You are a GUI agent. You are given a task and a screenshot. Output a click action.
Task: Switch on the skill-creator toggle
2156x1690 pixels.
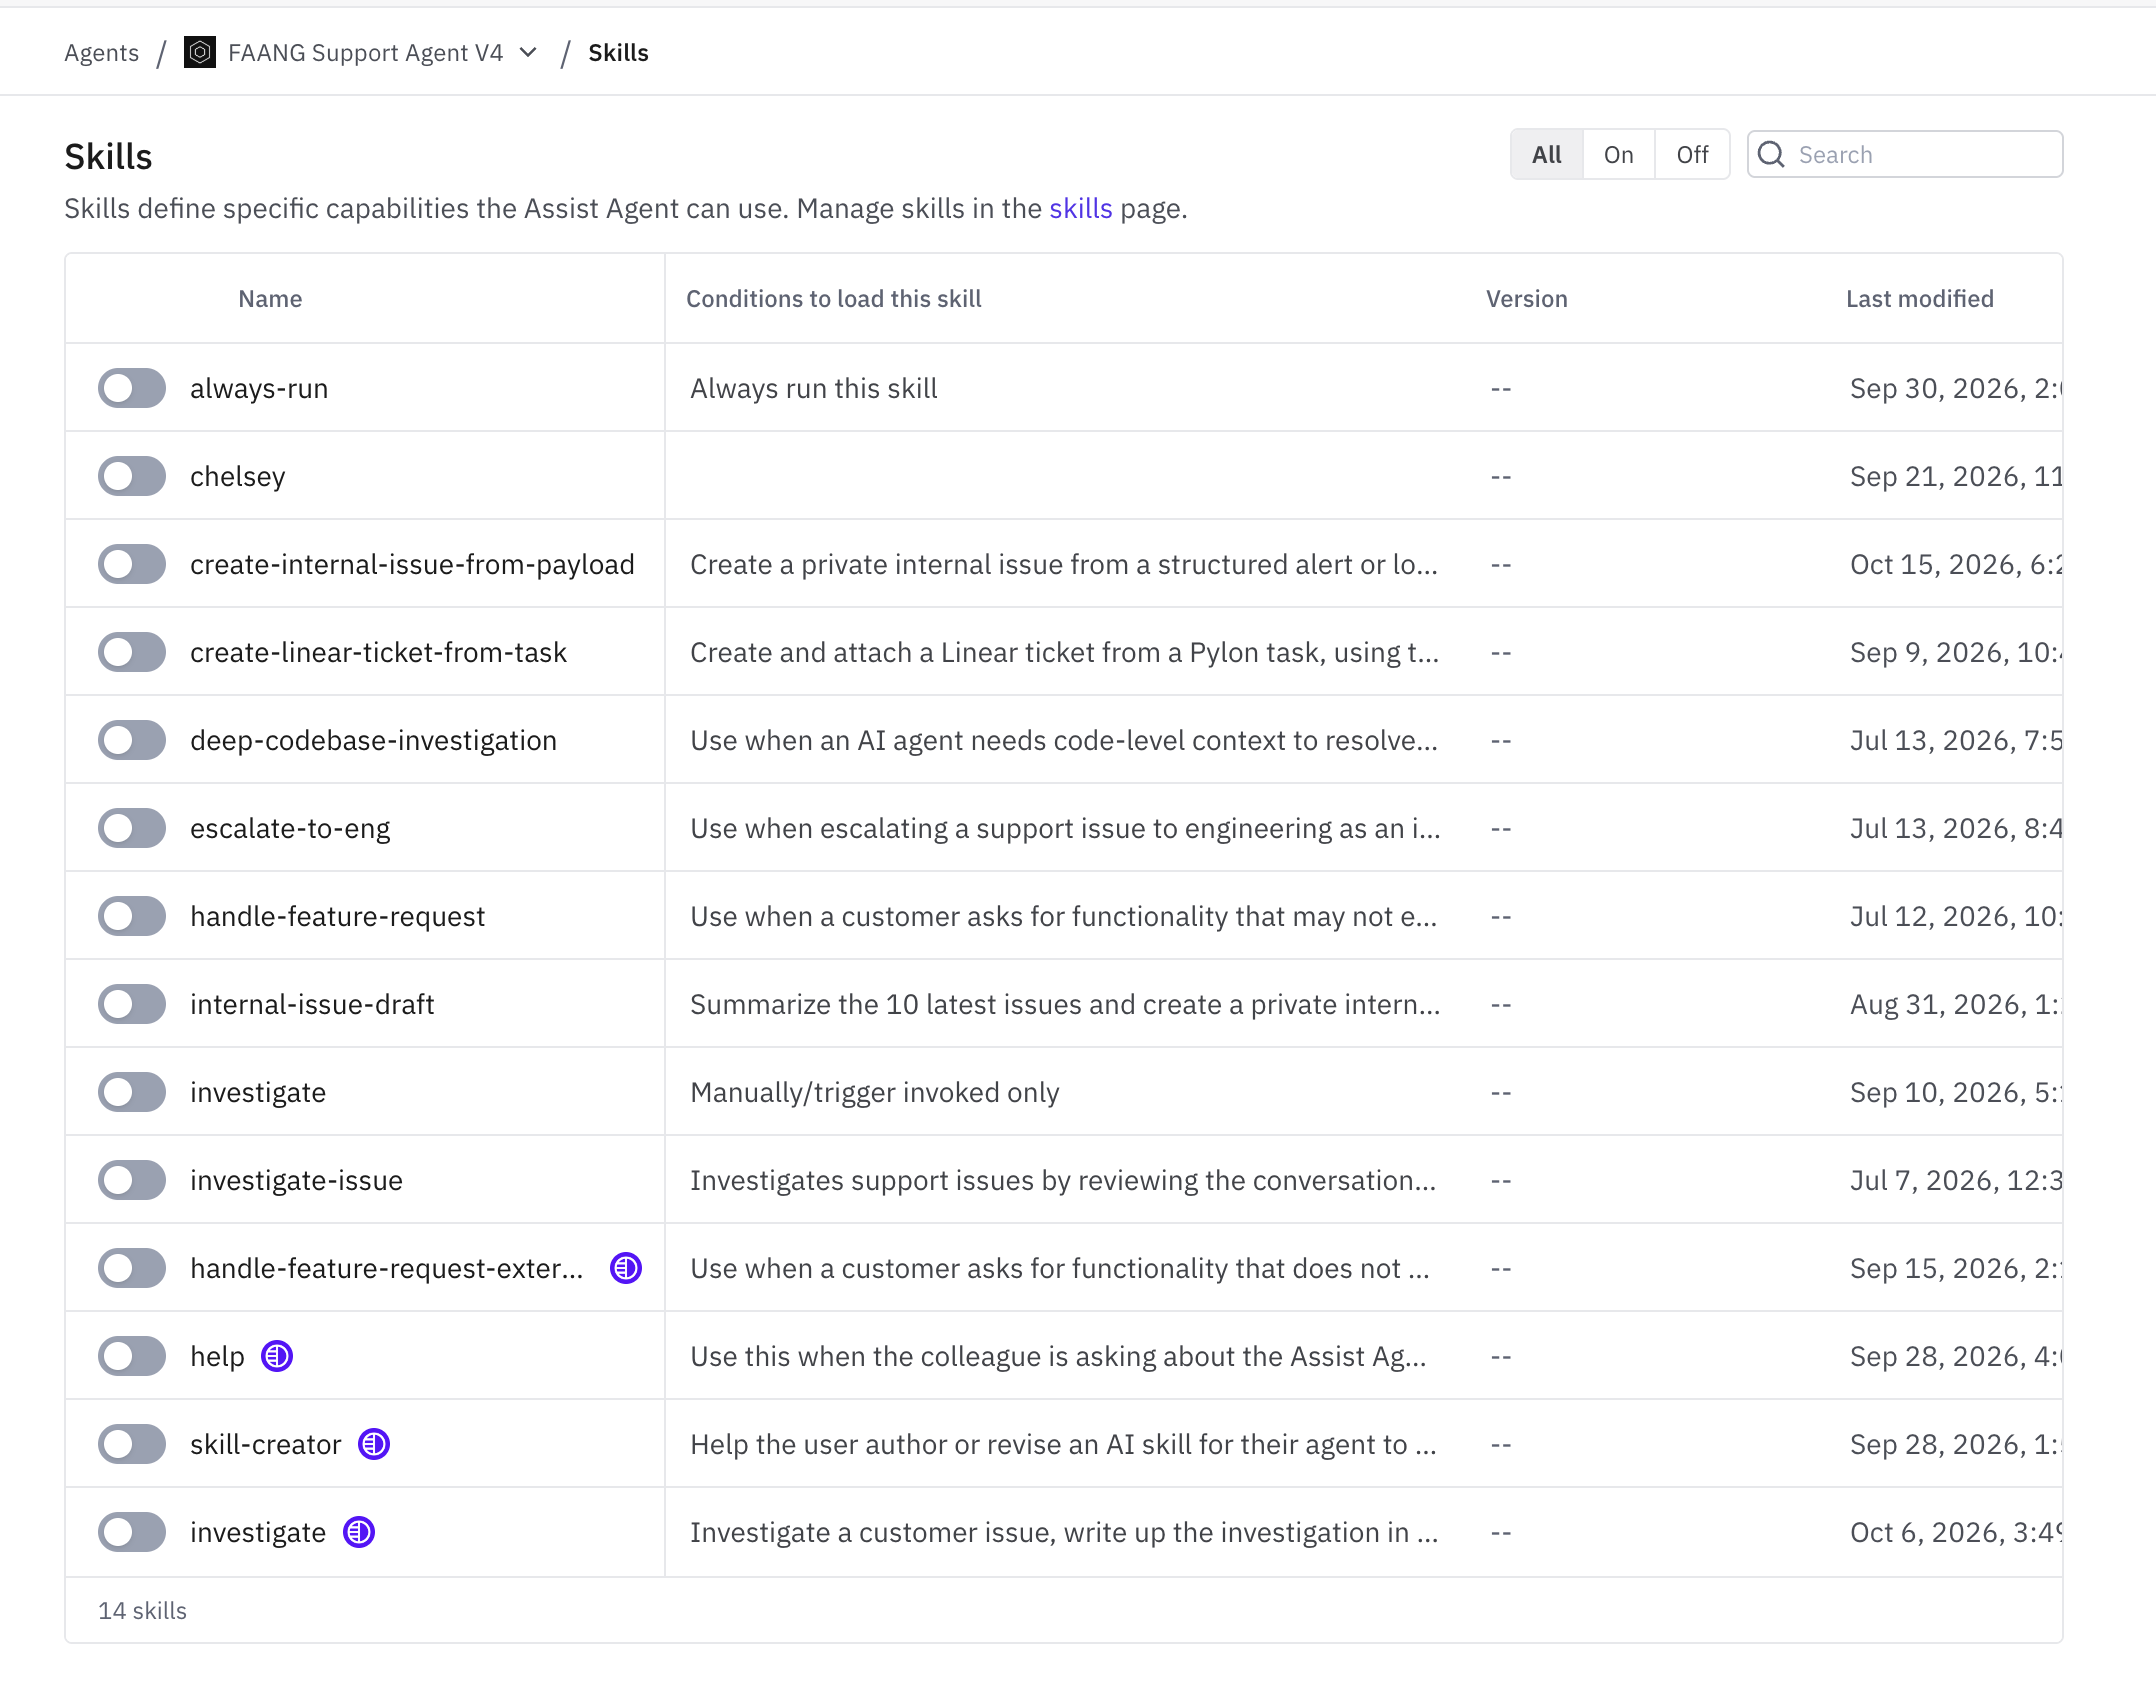[132, 1444]
